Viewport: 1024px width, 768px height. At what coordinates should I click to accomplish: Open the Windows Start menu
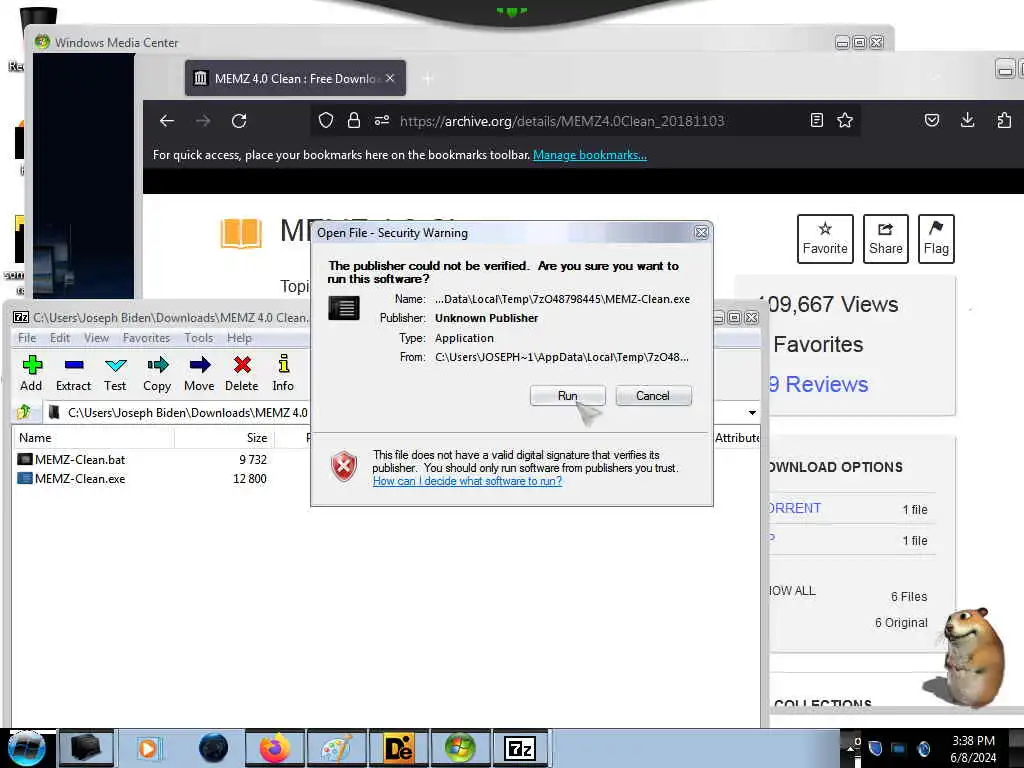(x=27, y=748)
